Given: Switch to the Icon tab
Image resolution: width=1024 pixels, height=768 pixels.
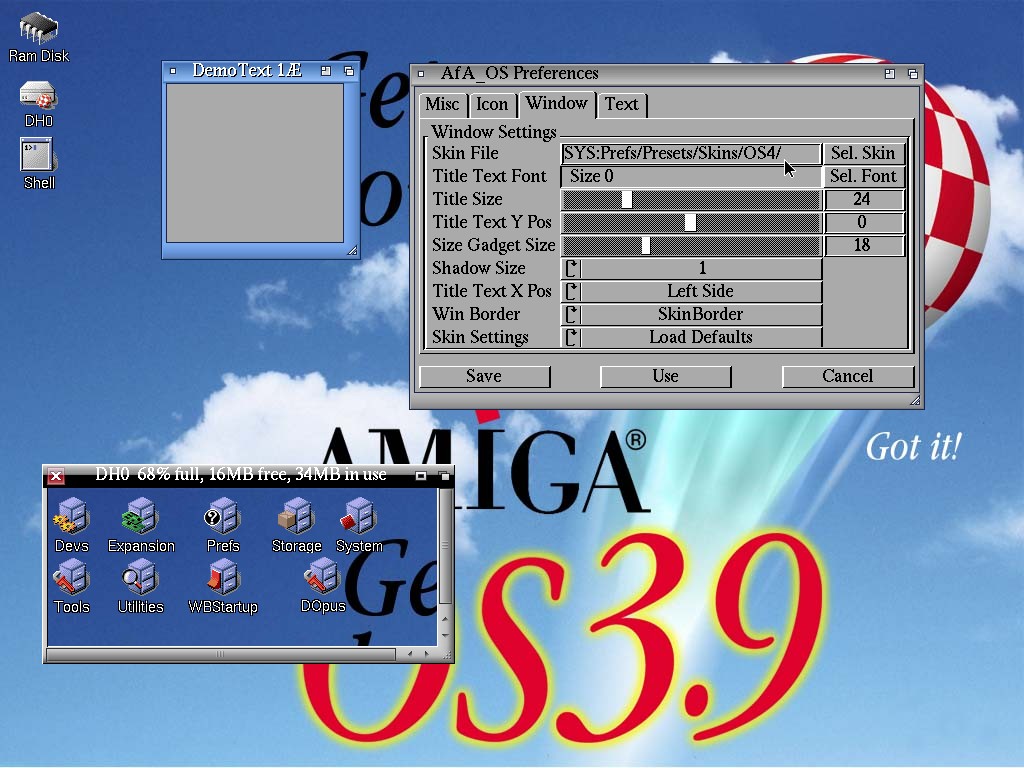Looking at the screenshot, I should [x=491, y=104].
